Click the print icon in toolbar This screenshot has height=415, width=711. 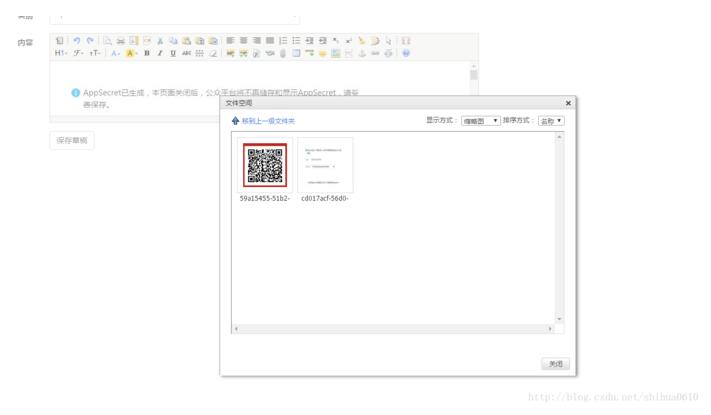[120, 41]
